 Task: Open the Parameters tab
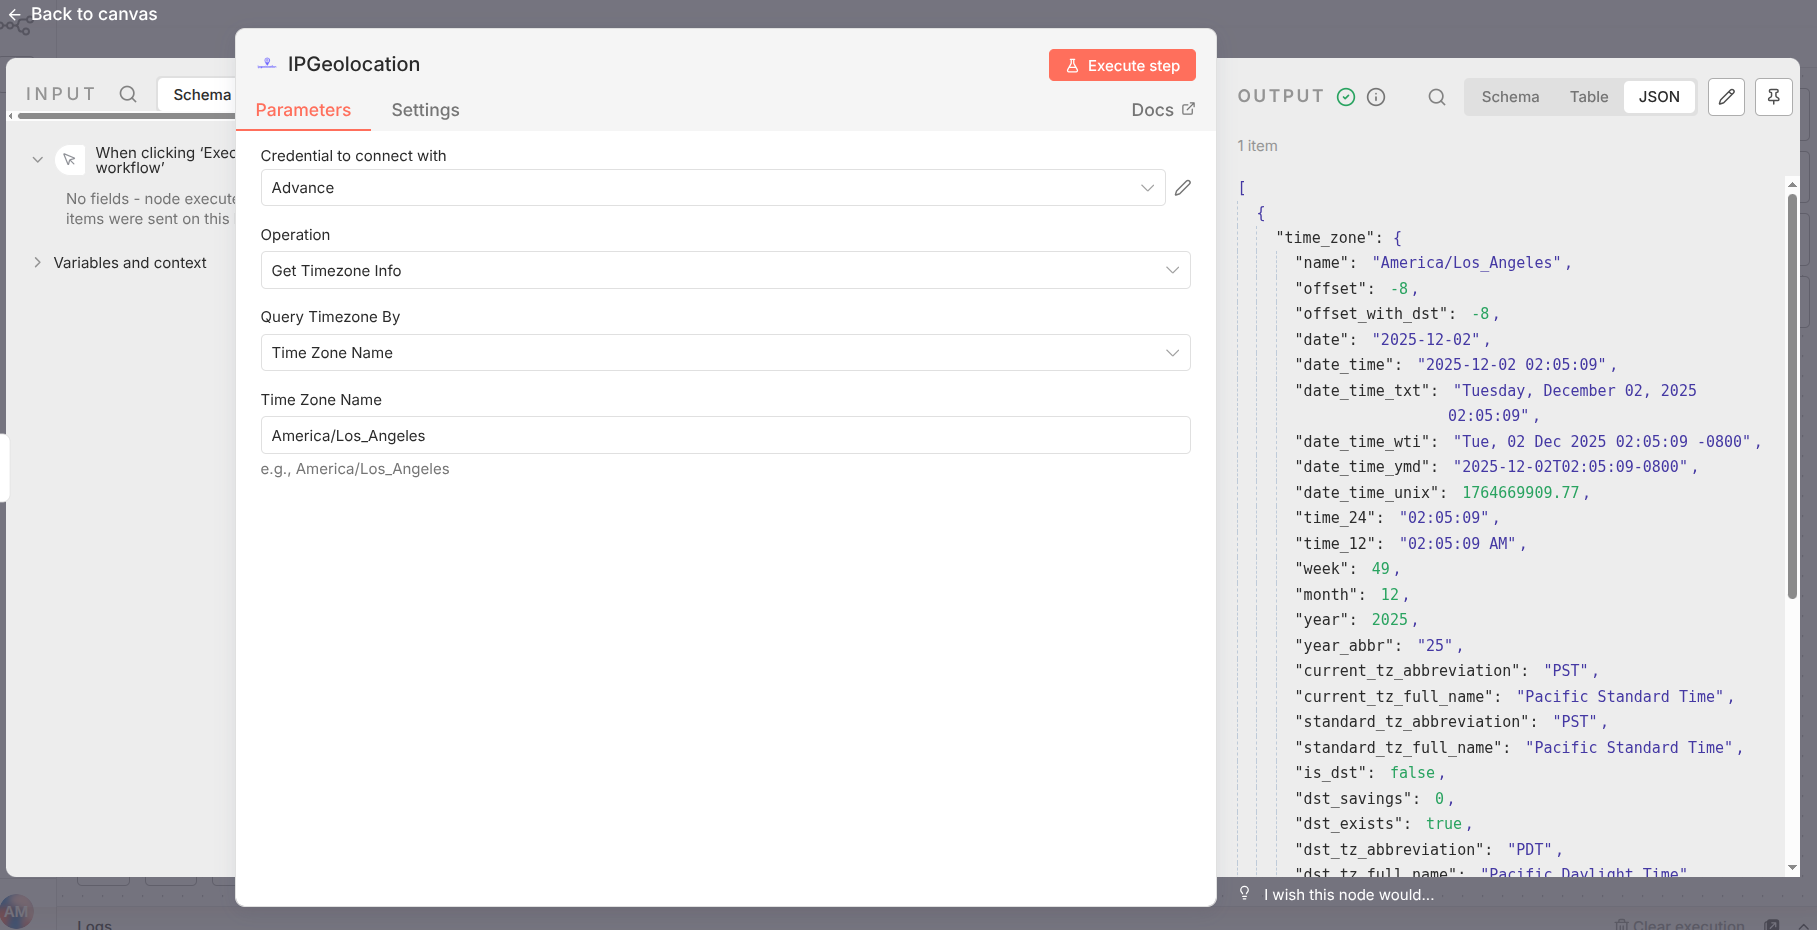pyautogui.click(x=303, y=110)
